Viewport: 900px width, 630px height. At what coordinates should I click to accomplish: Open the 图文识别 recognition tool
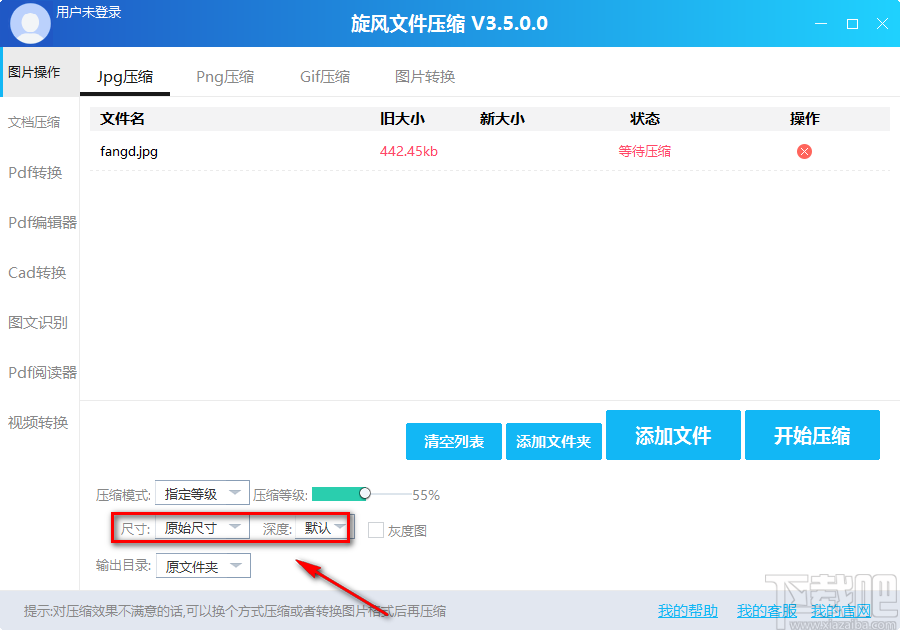pyautogui.click(x=38, y=322)
